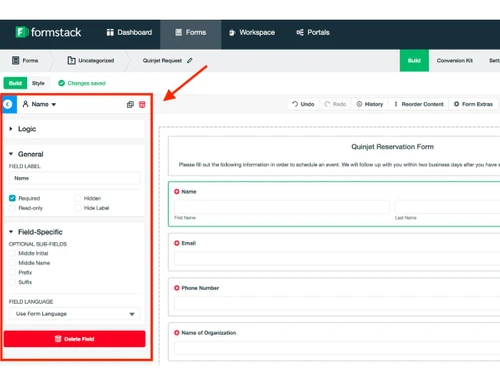Viewport: 500px width, 375px height.
Task: Click the Formstack logo
Action: (x=48, y=32)
